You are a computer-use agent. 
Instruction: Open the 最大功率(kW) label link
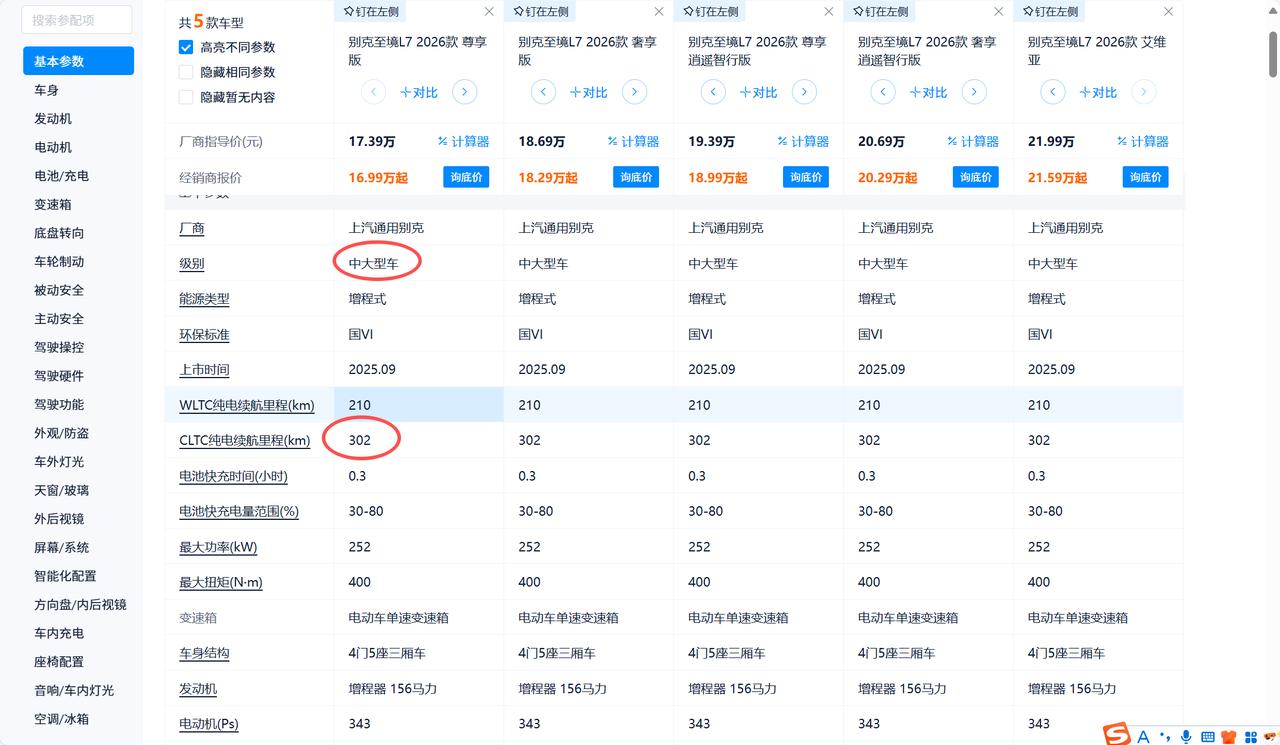click(218, 547)
